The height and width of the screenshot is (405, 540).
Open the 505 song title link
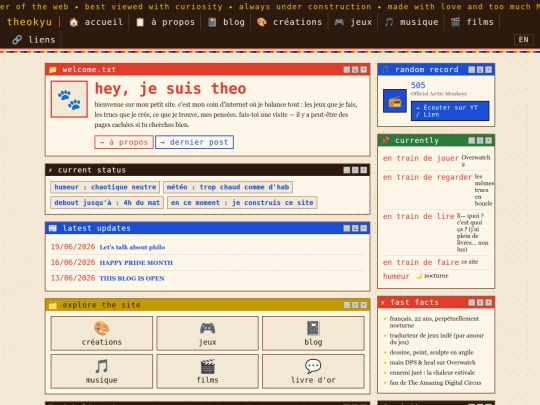click(418, 85)
